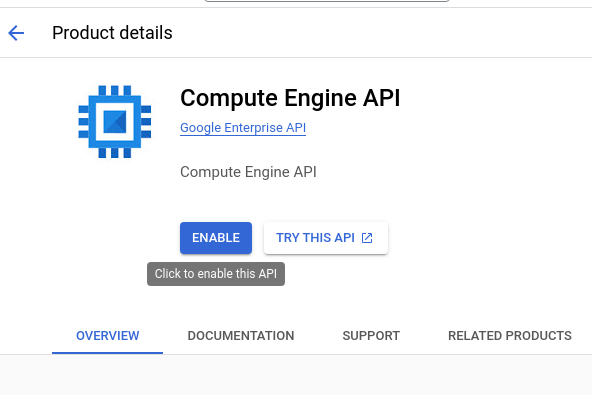This screenshot has width=592, height=395.
Task: Switch to the Documentation tab
Action: tap(241, 336)
